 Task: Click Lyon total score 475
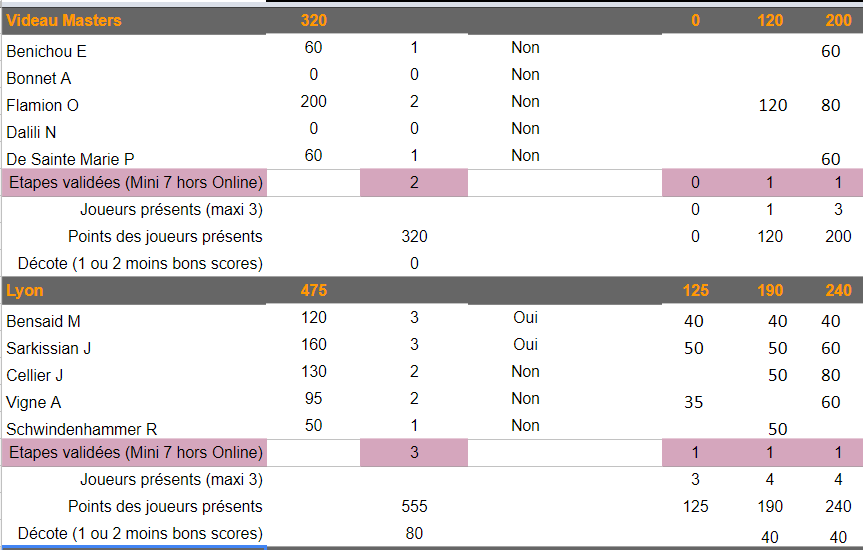click(313, 291)
